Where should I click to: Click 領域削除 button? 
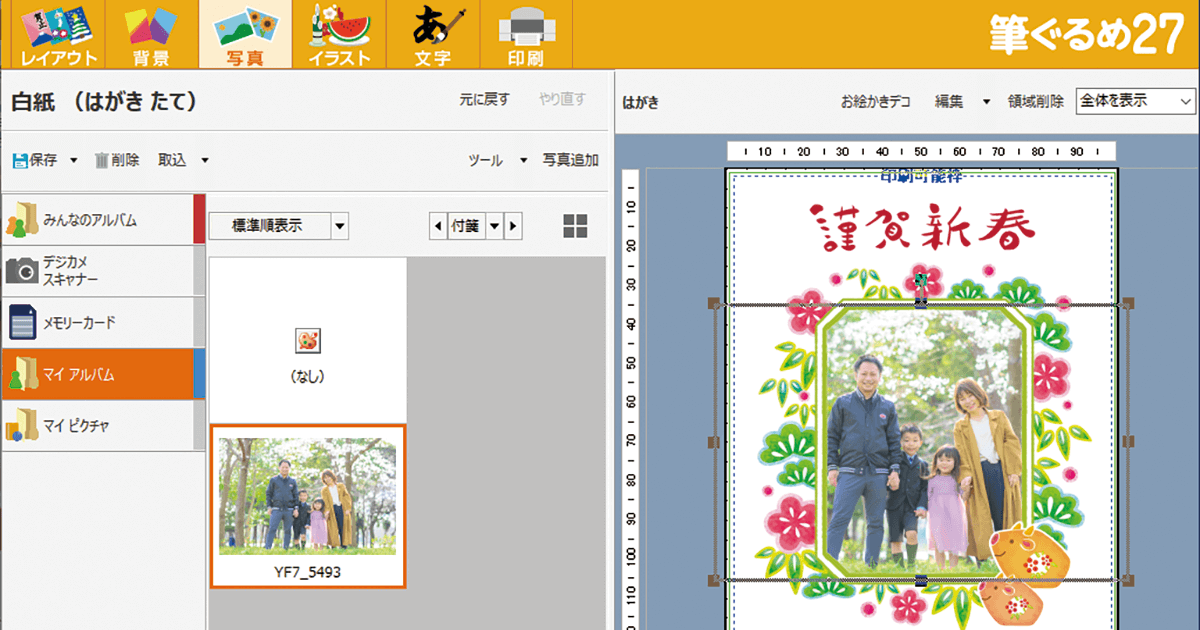coord(1036,101)
